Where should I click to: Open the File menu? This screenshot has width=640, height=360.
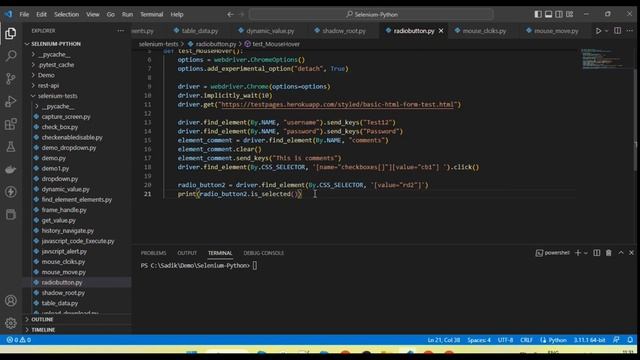(24, 14)
